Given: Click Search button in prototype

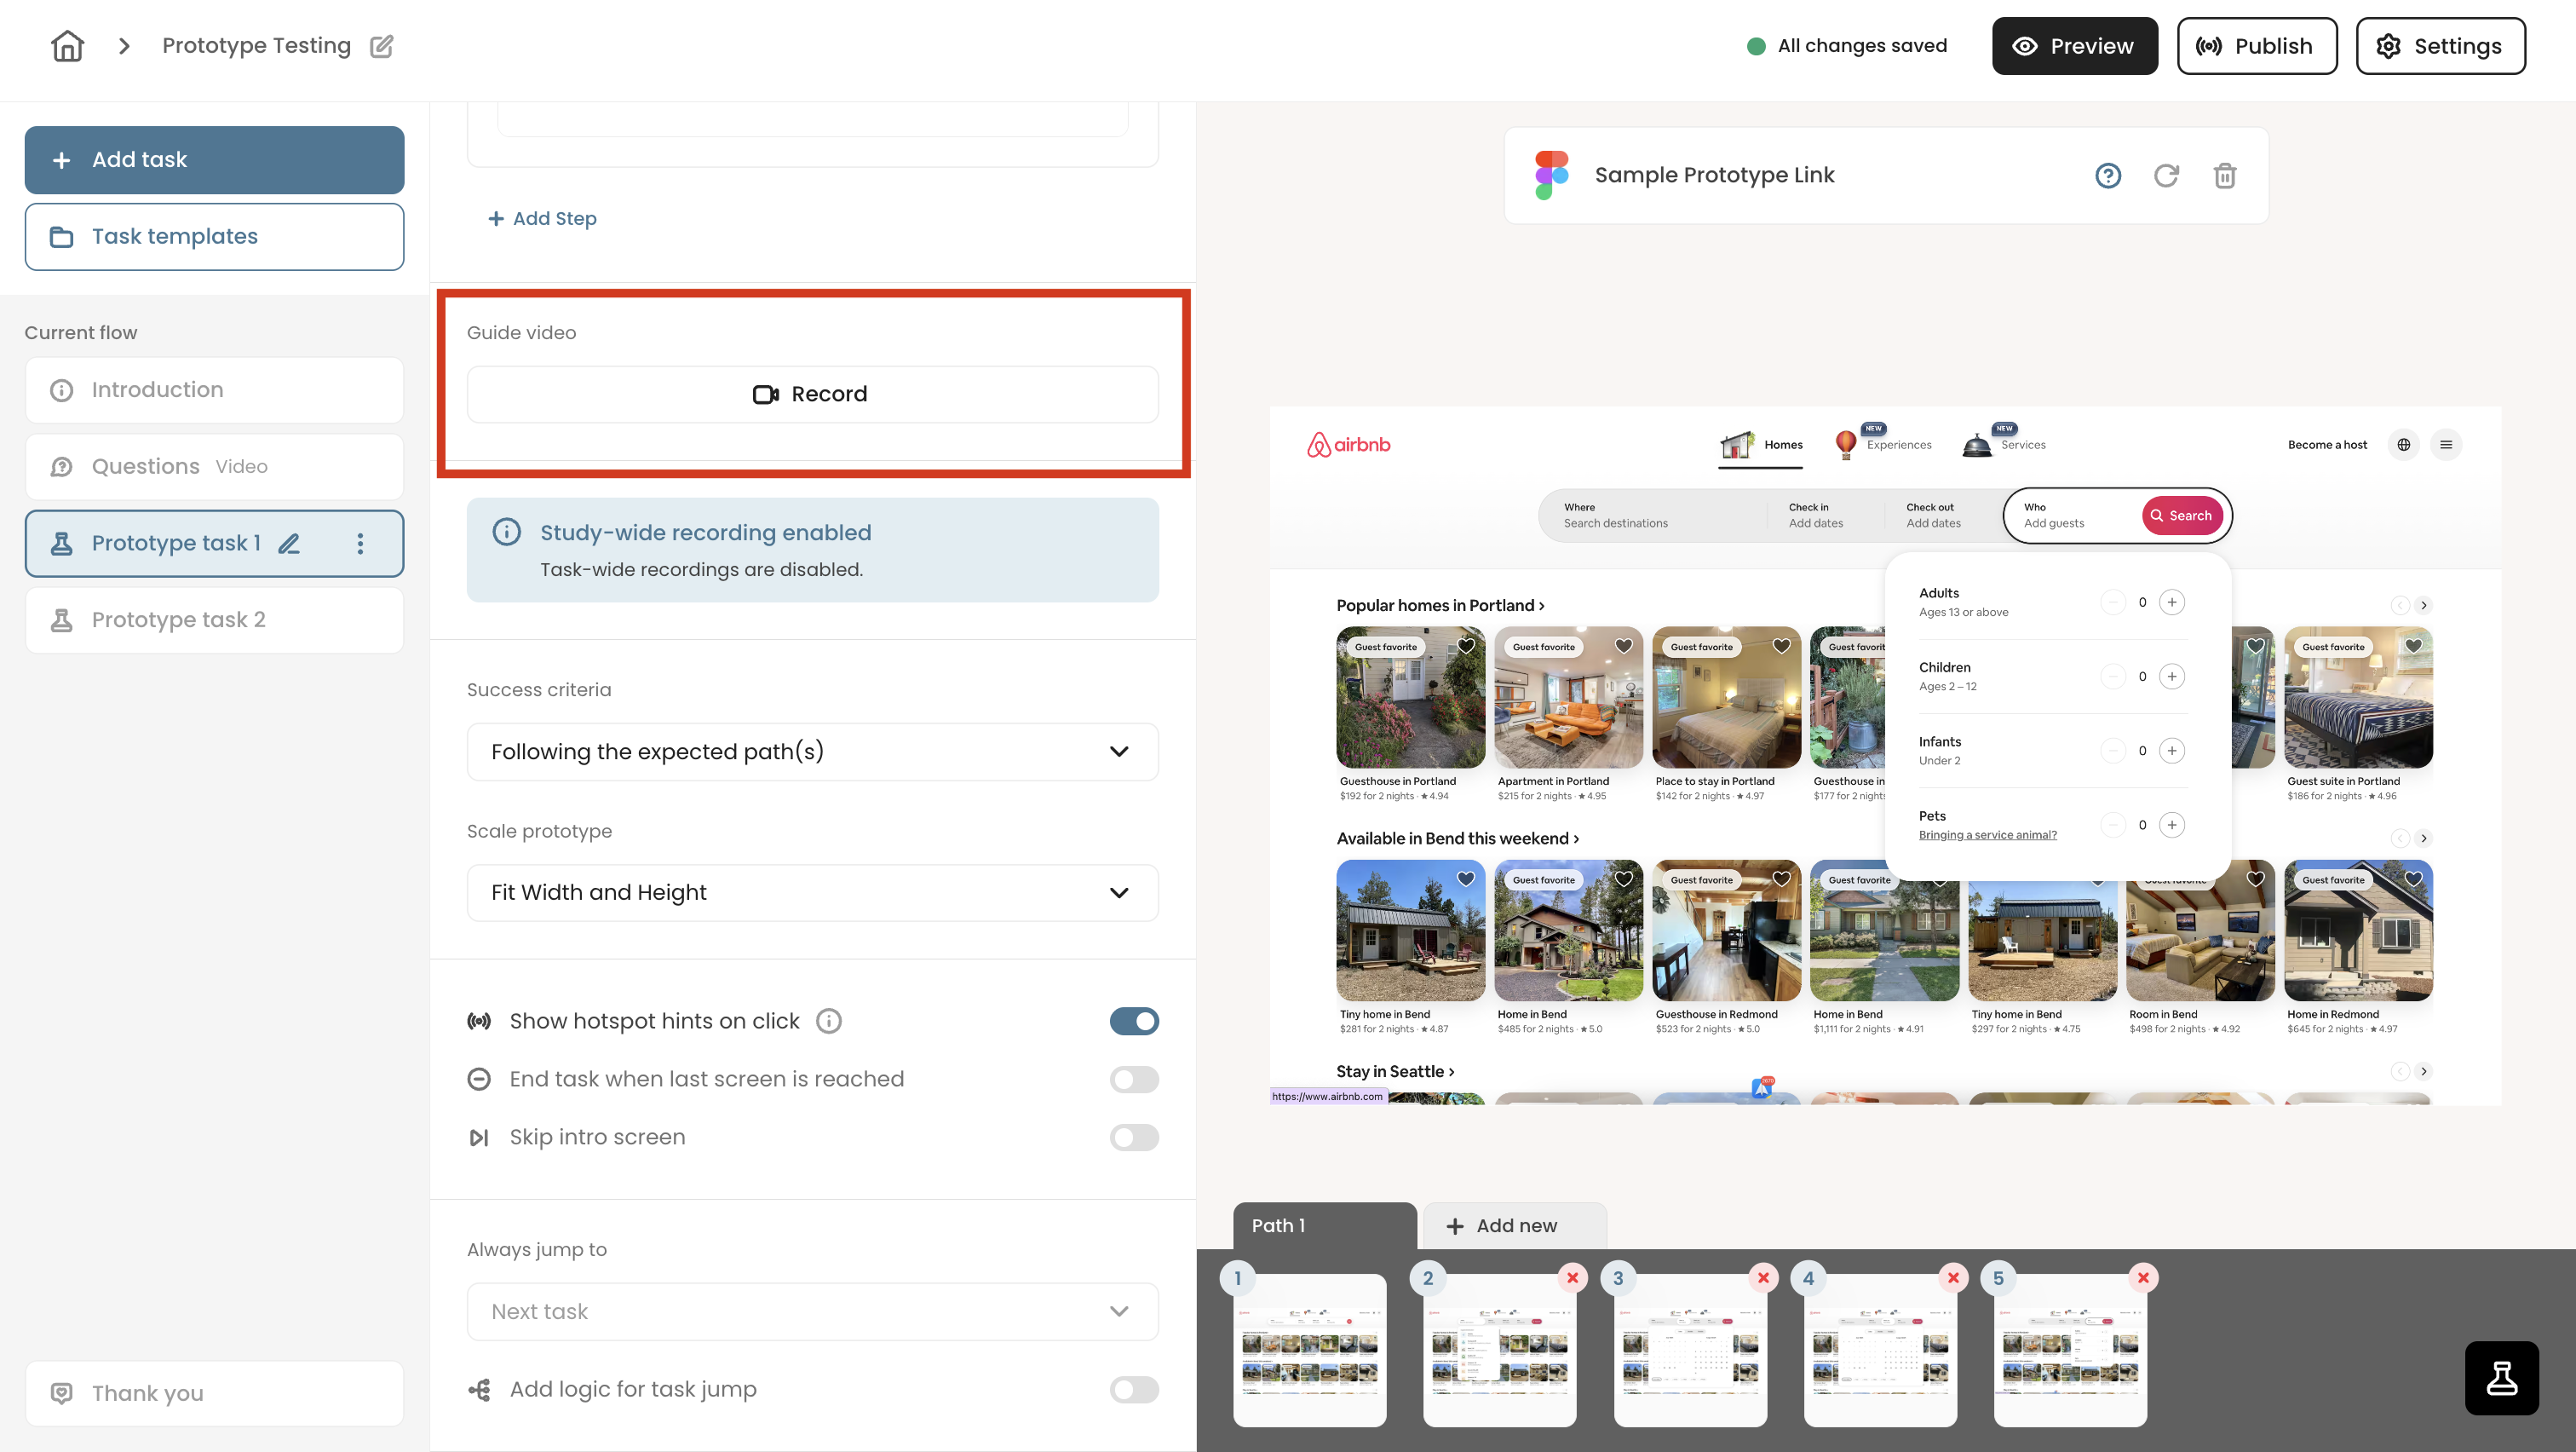Looking at the screenshot, I should point(2182,515).
